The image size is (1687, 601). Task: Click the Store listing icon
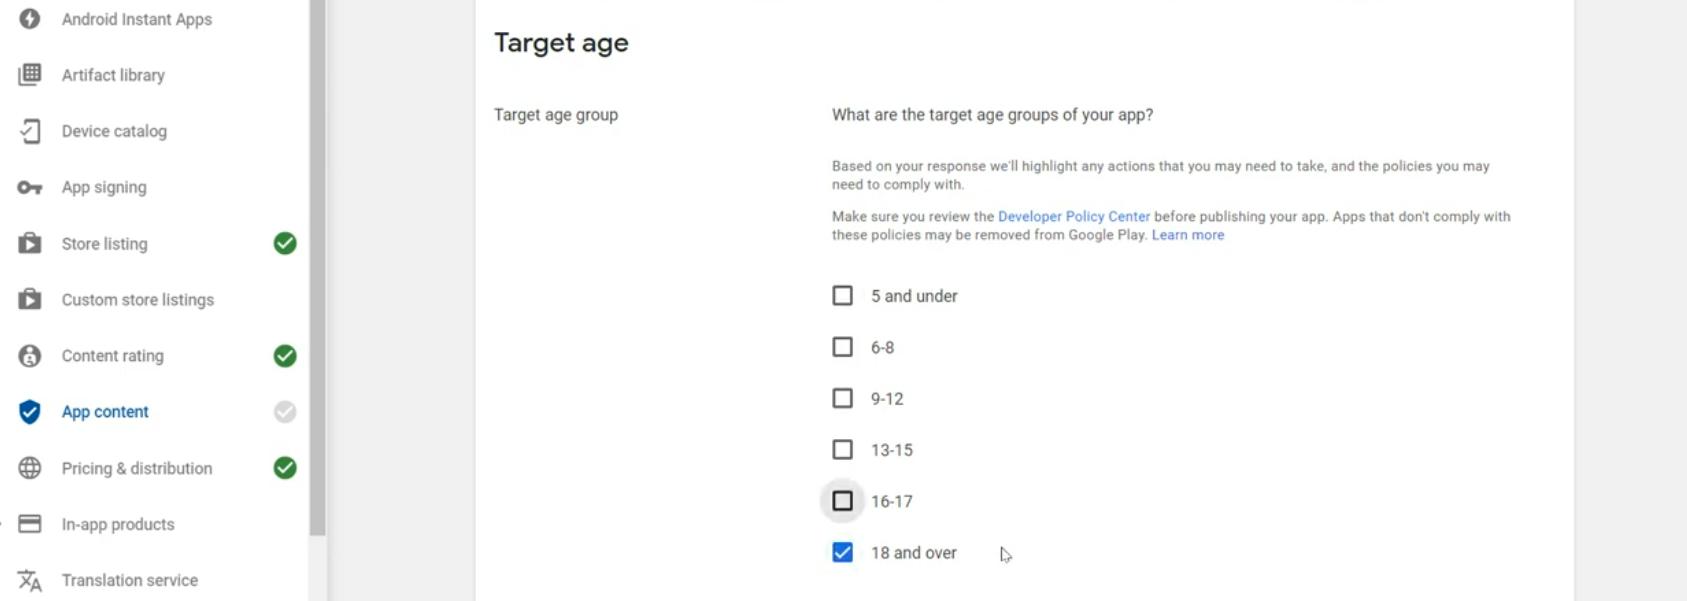(x=30, y=243)
